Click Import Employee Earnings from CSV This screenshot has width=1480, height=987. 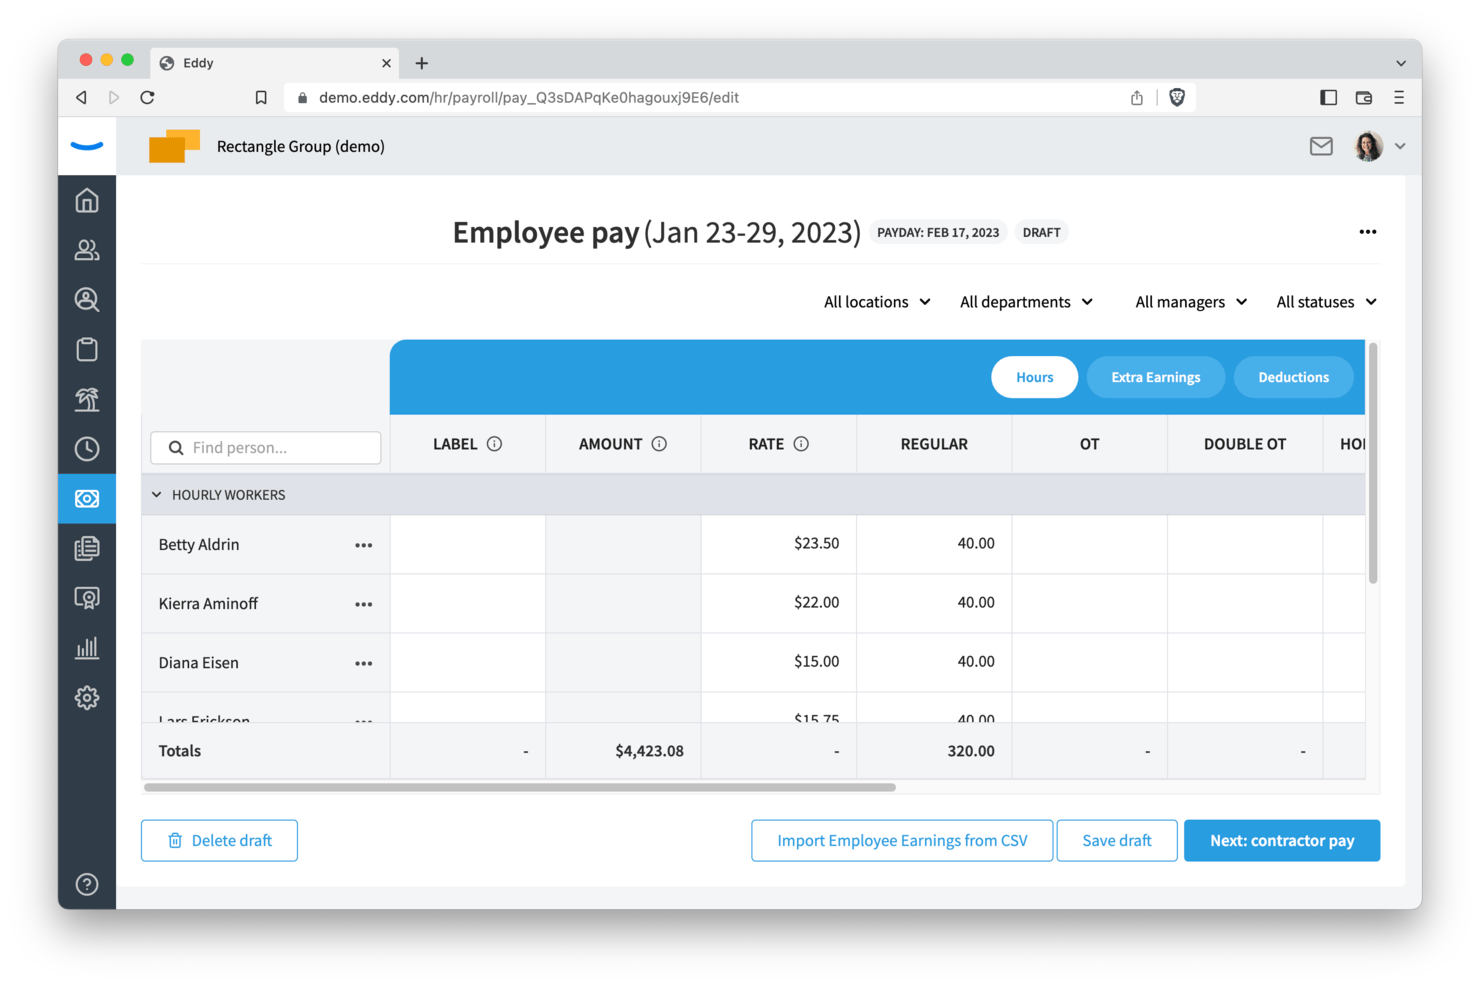coord(902,840)
